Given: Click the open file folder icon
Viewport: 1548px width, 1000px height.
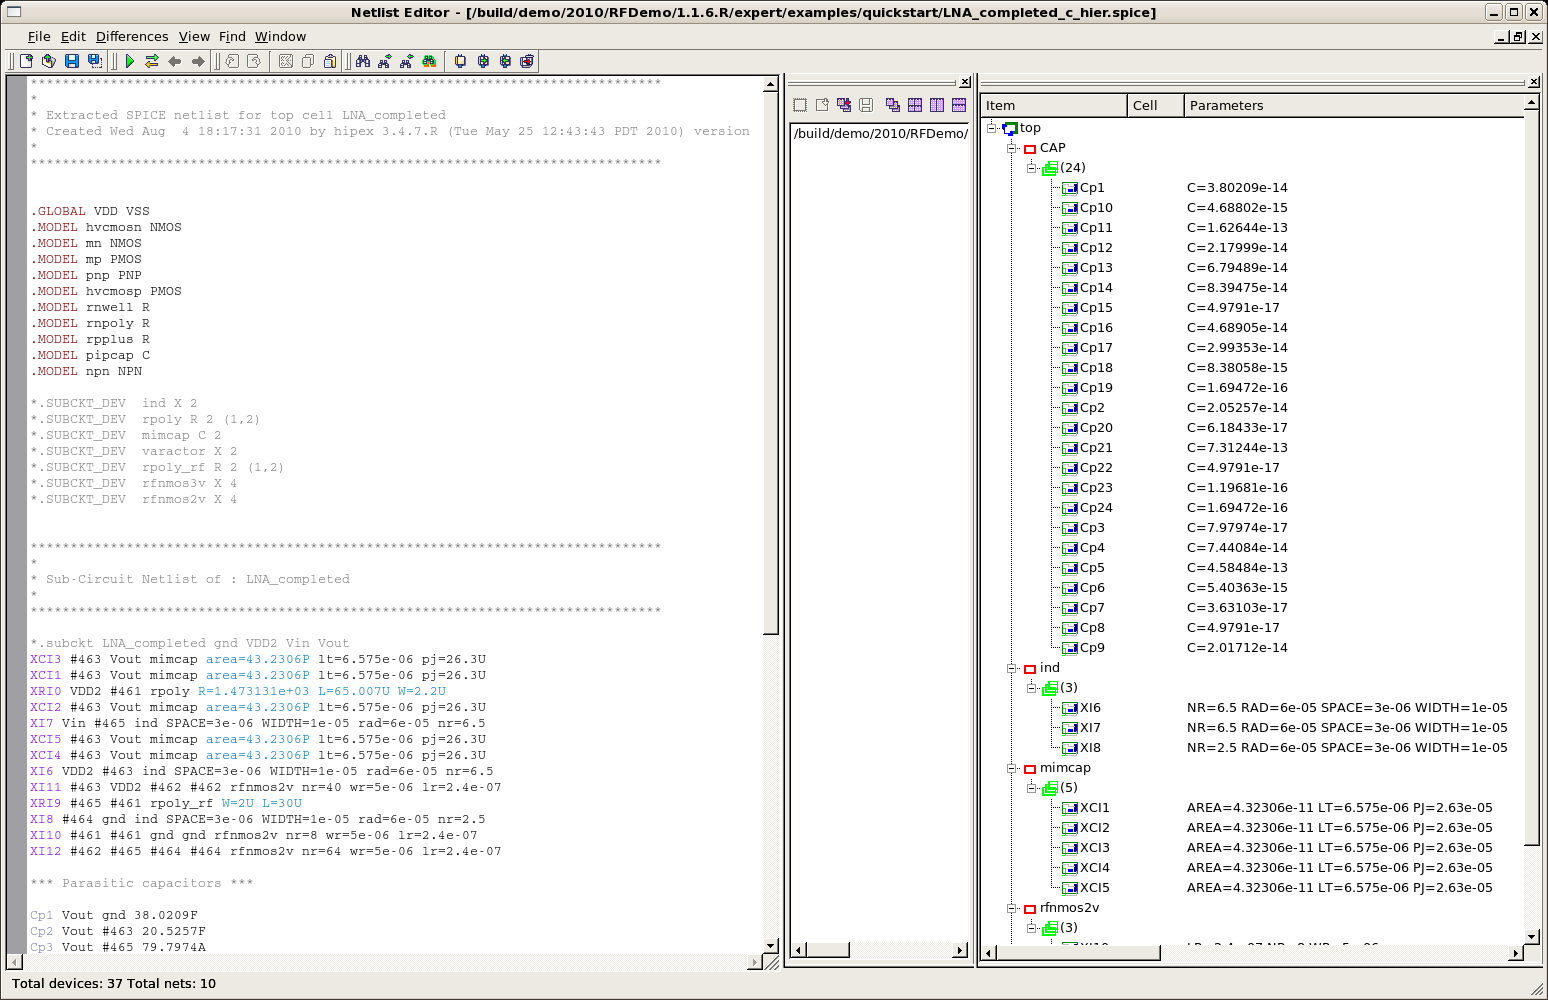Looking at the screenshot, I should pyautogui.click(x=48, y=61).
